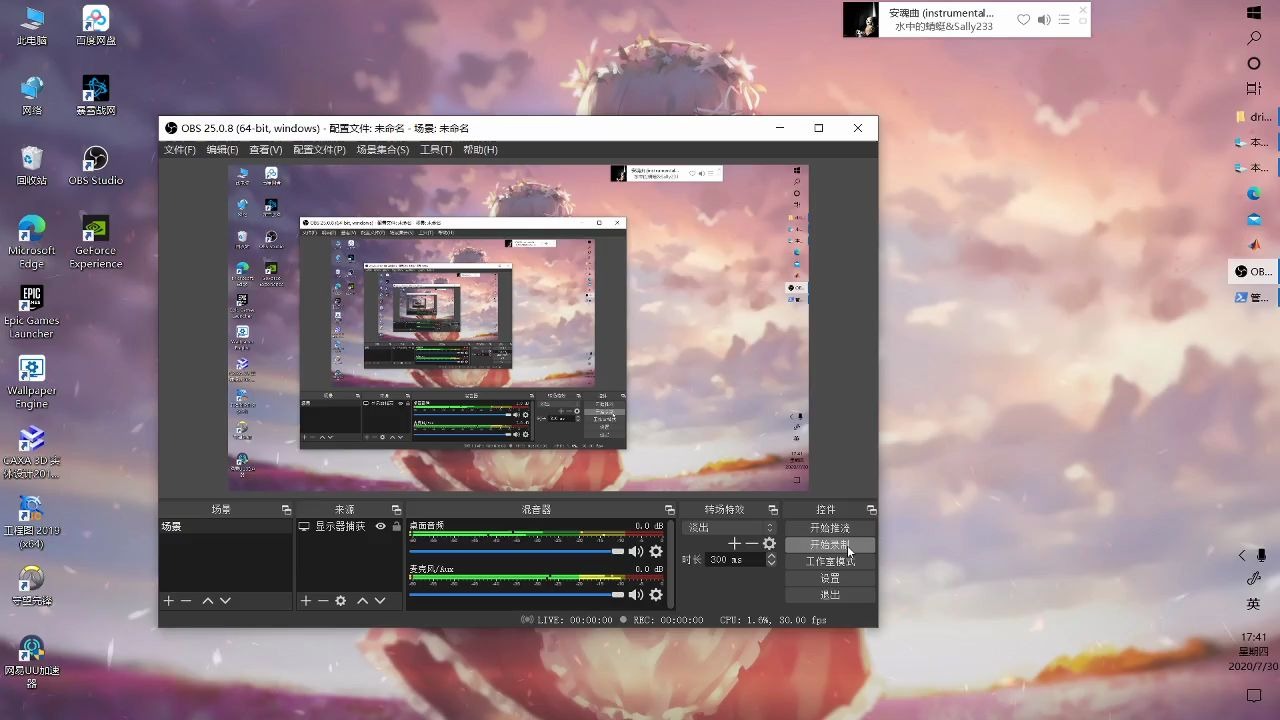Toggle lock on 显示器捕获 source
The height and width of the screenshot is (720, 1280).
(x=396, y=526)
